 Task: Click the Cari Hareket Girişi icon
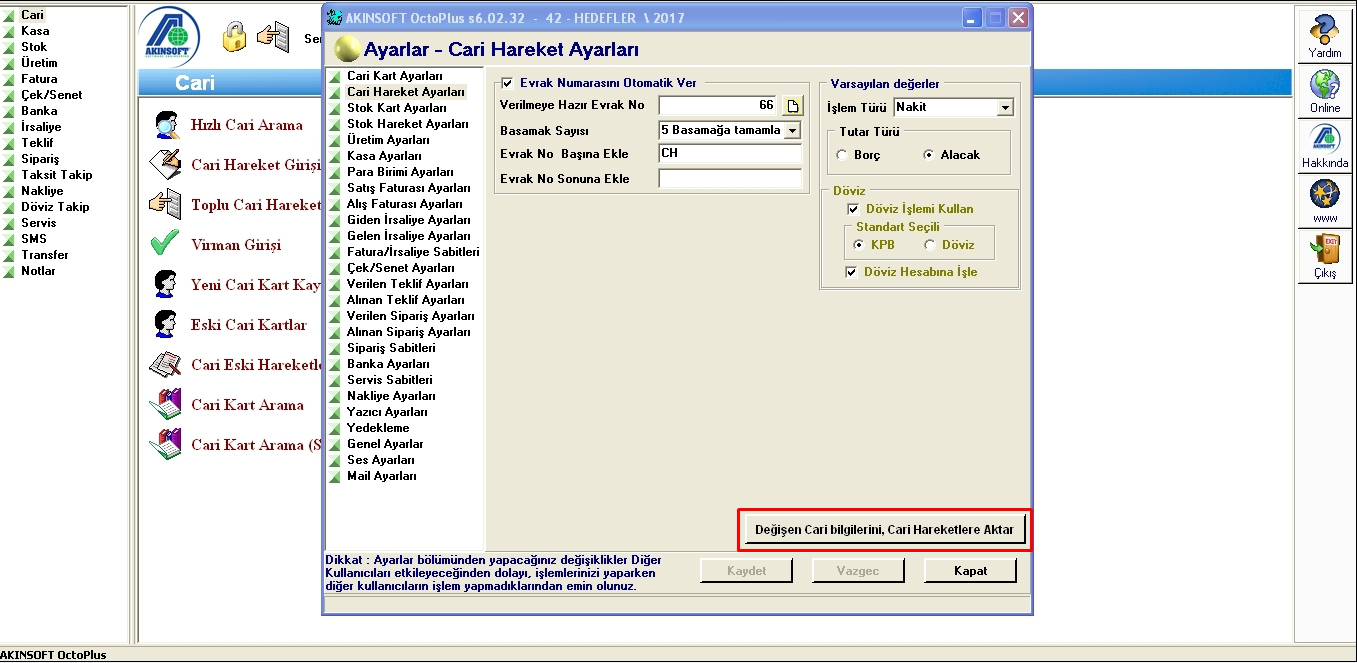(165, 164)
